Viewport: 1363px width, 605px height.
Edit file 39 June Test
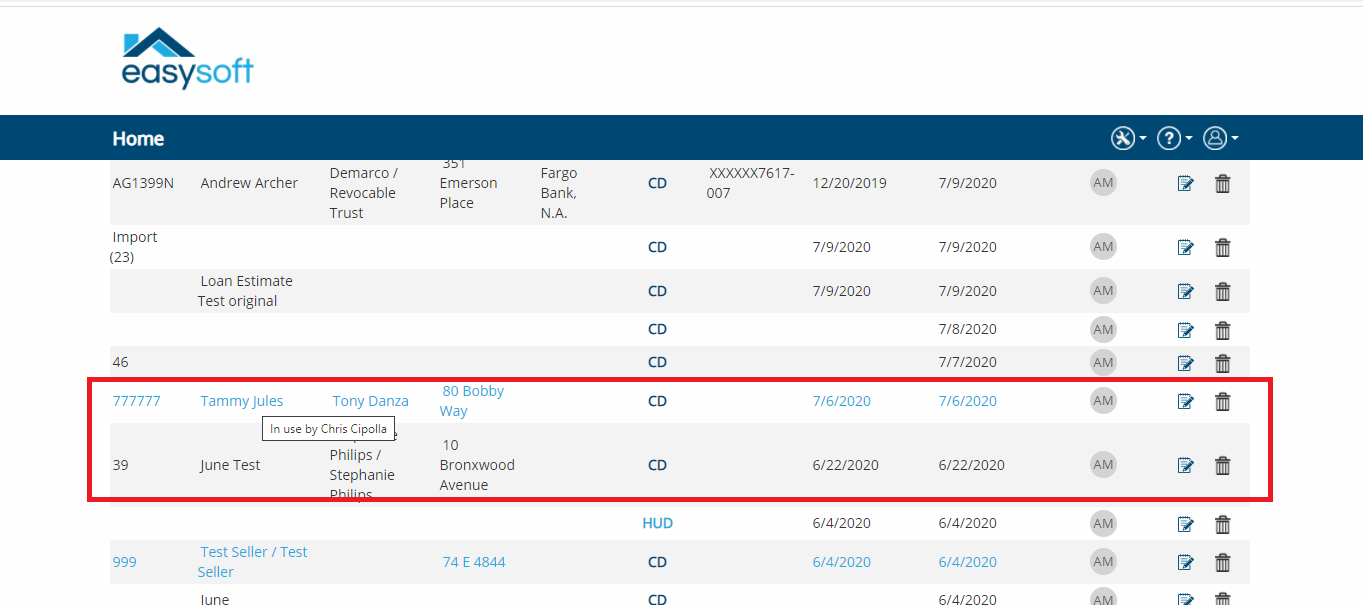pos(1186,466)
